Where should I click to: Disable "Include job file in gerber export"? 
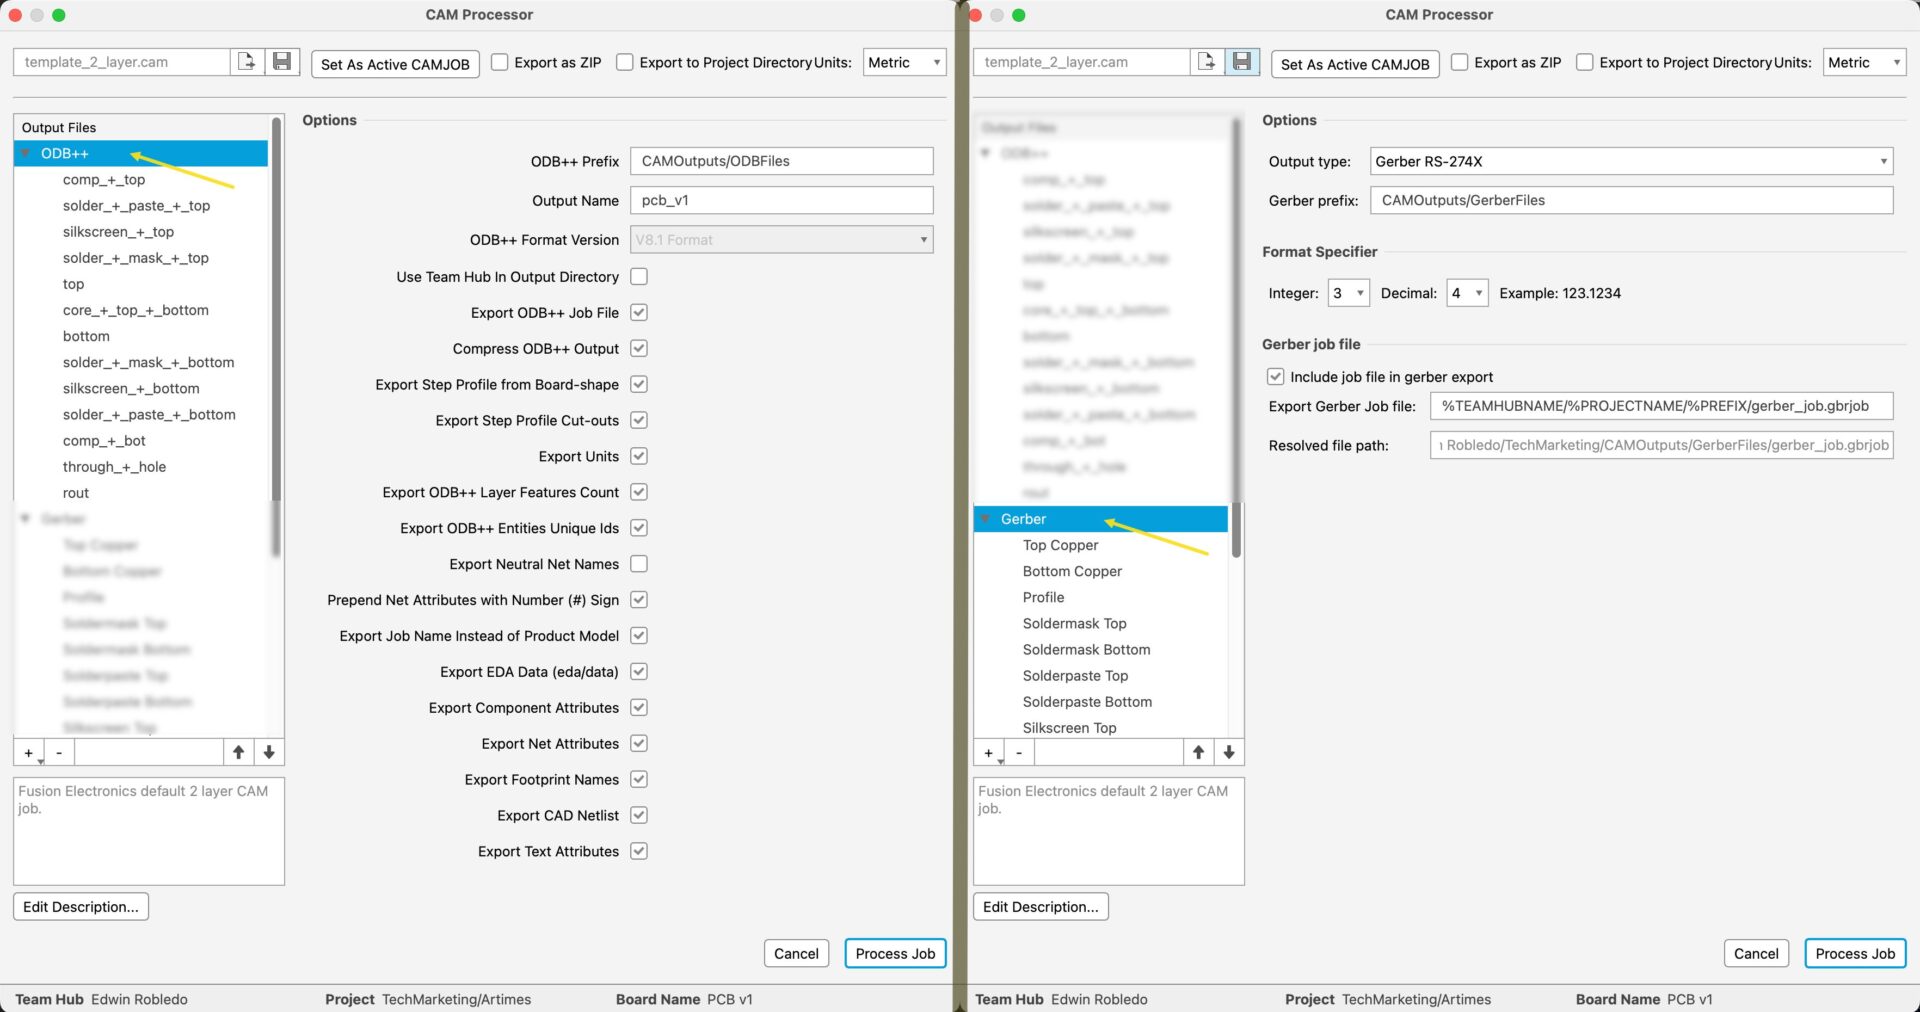point(1276,377)
